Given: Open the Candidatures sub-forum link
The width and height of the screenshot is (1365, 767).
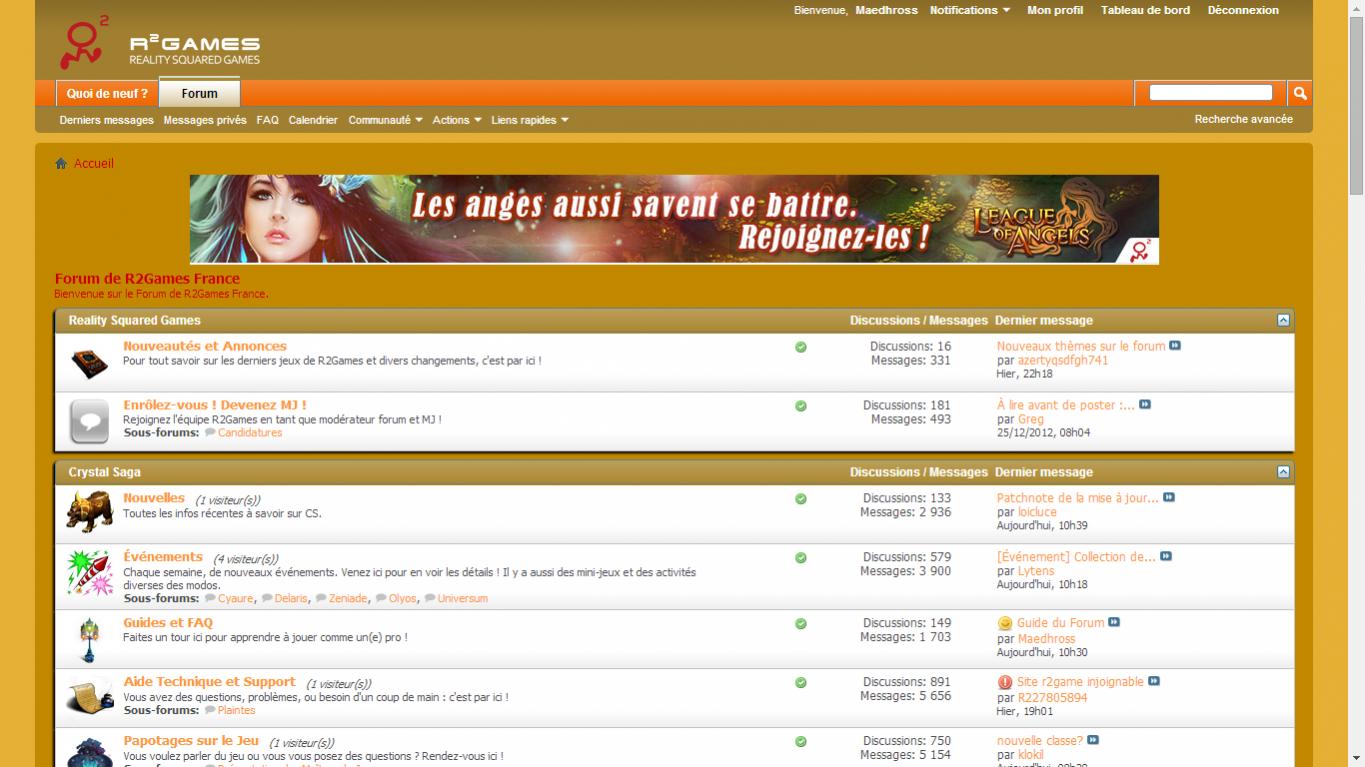Looking at the screenshot, I should (249, 433).
